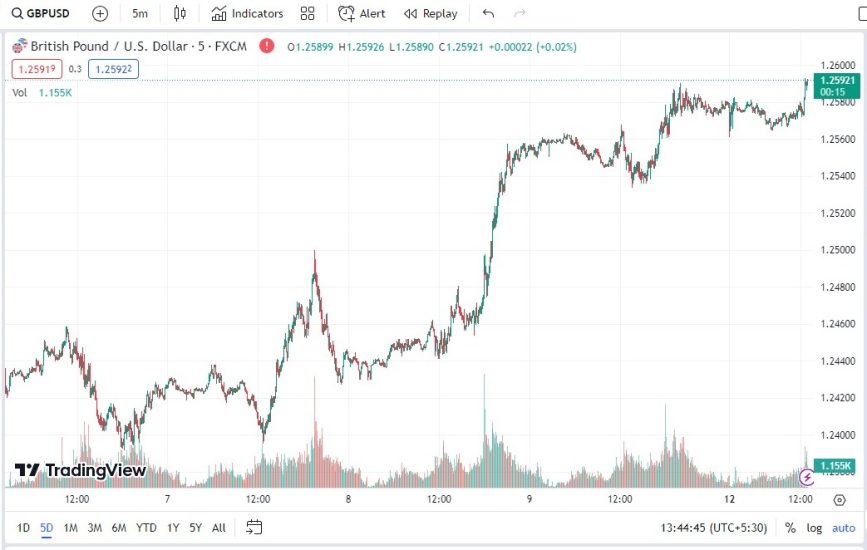This screenshot has width=867, height=550.
Task: Toggle auto scale for price axis
Action: click(844, 528)
